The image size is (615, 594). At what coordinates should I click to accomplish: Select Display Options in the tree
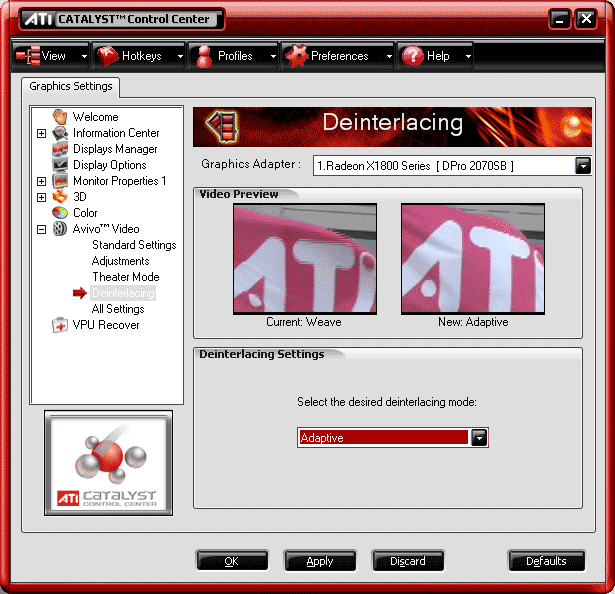pos(109,165)
